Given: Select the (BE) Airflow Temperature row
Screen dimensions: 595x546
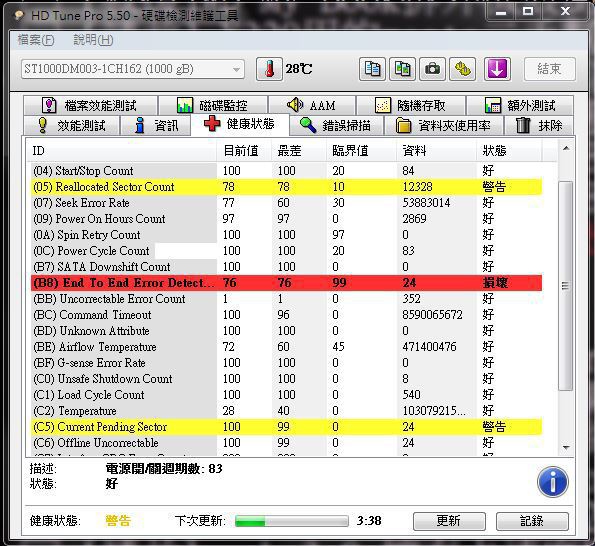Looking at the screenshot, I should click(x=286, y=347).
